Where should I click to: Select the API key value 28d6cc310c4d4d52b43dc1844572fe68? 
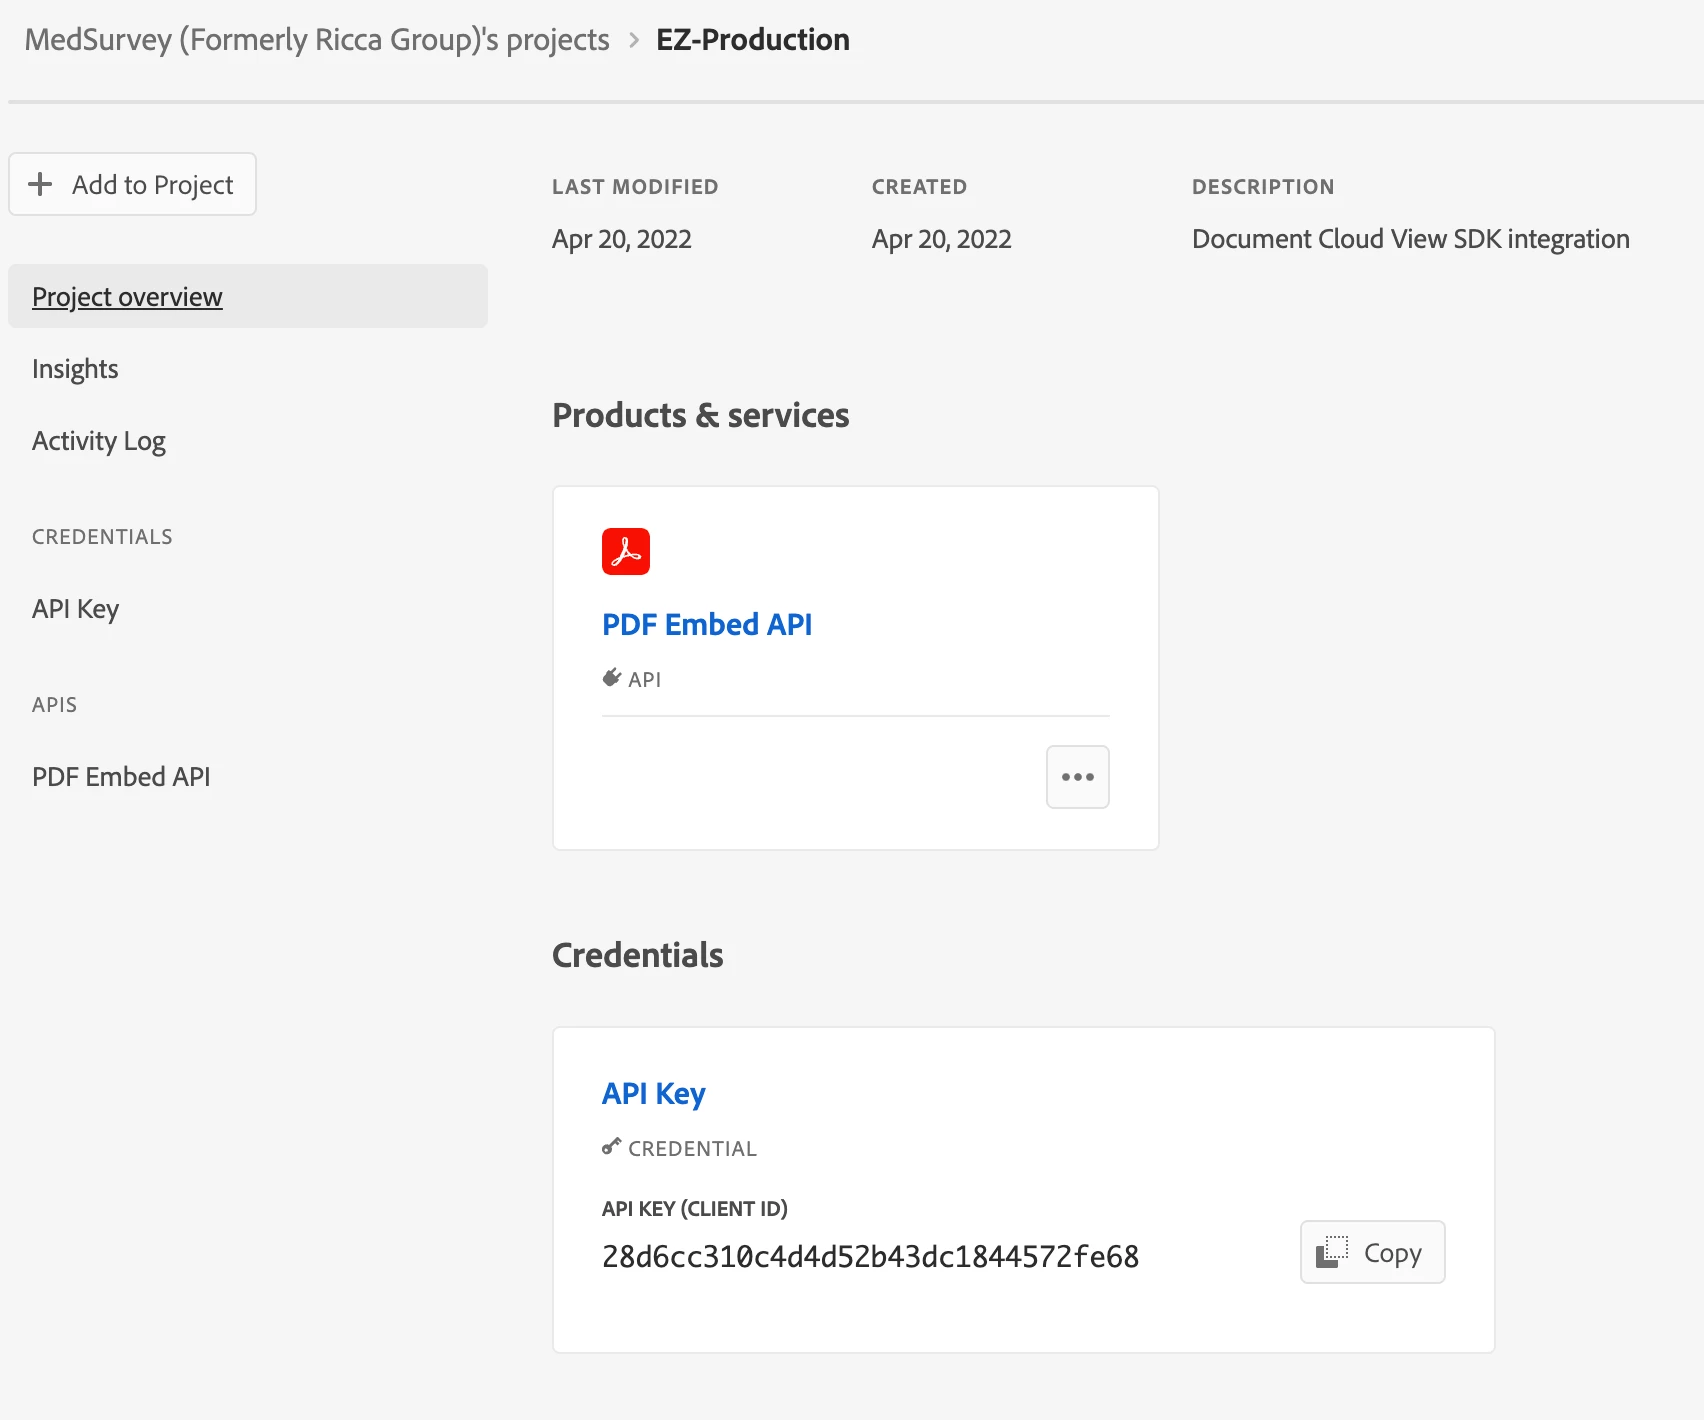click(871, 1257)
